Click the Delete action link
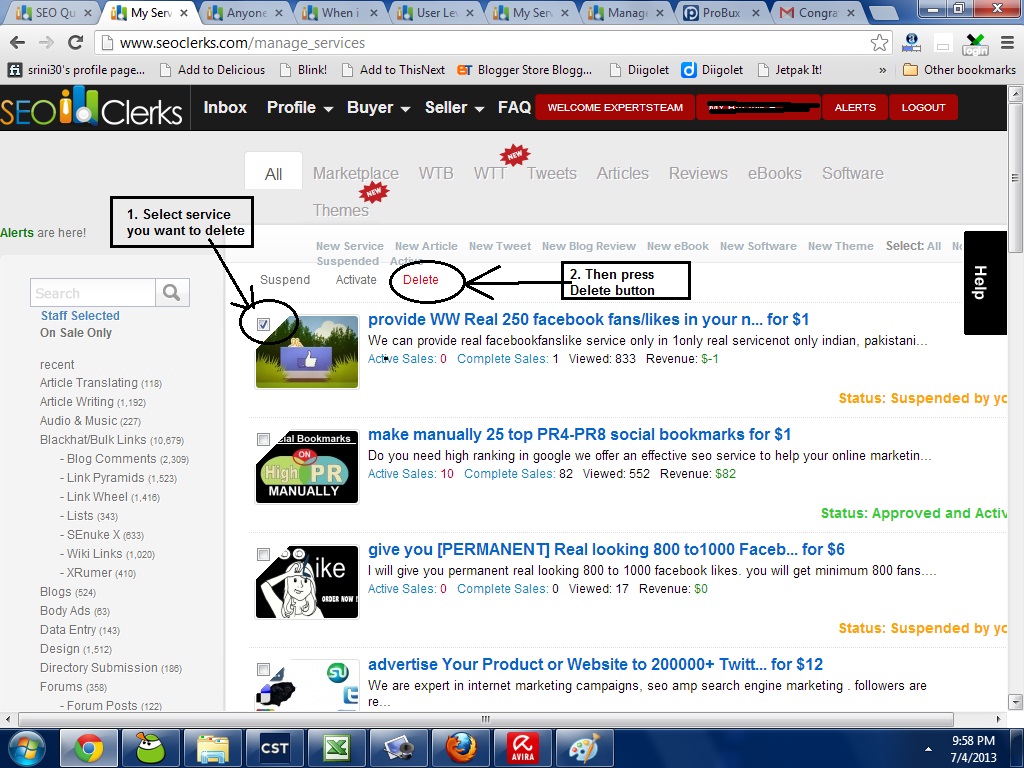 421,280
